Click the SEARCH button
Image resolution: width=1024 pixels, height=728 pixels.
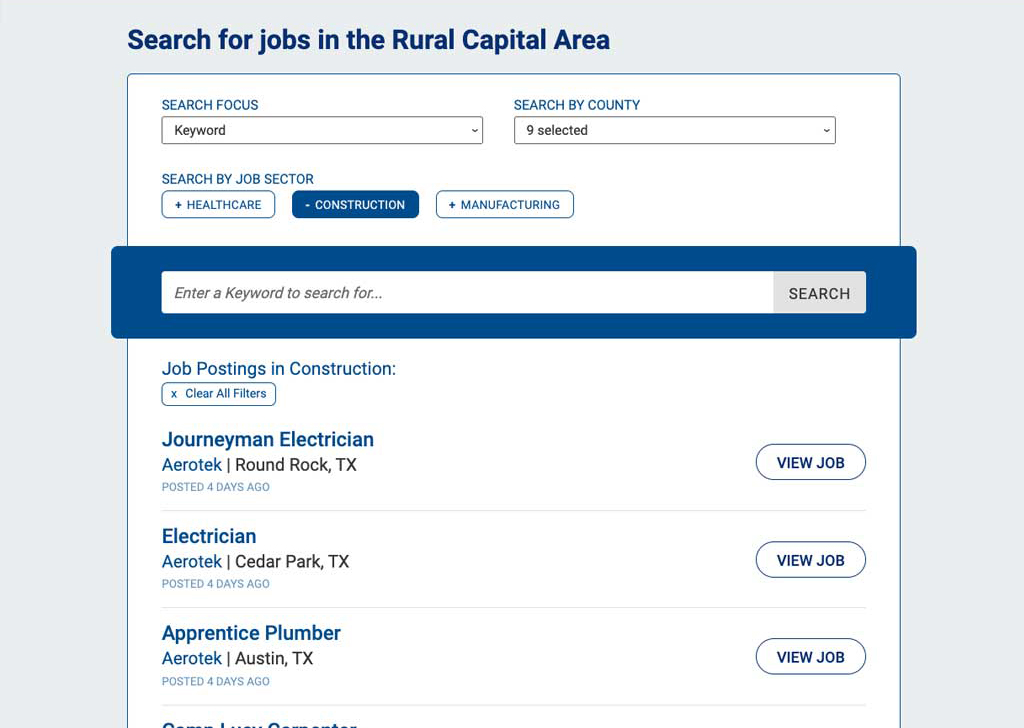point(820,293)
